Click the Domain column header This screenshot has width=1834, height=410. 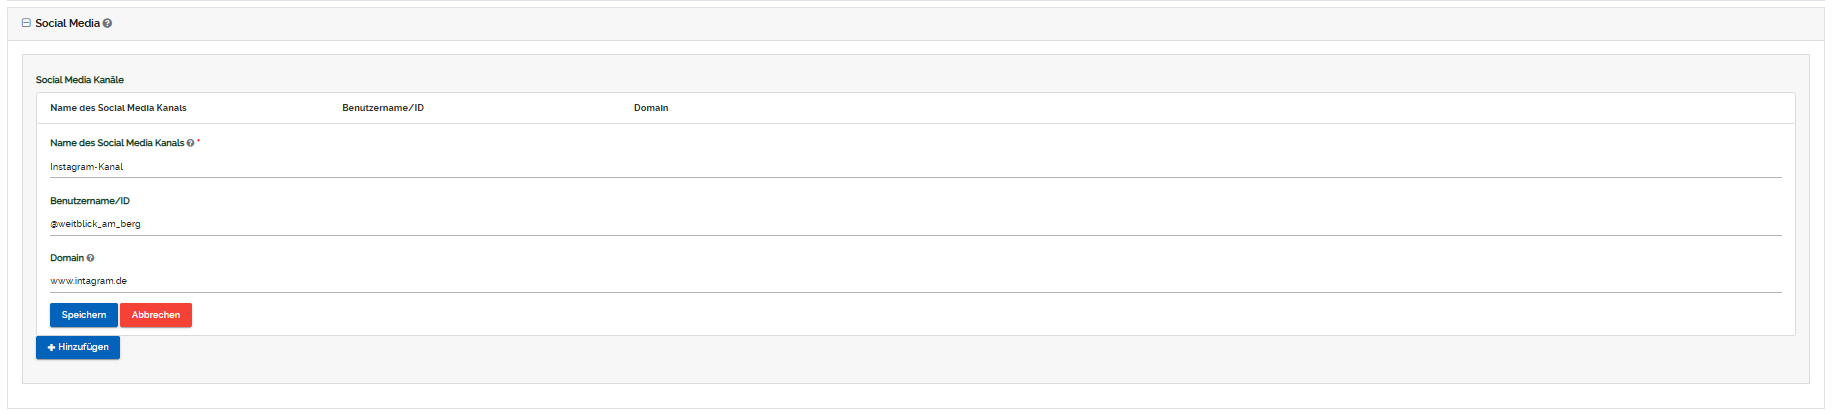[x=651, y=108]
